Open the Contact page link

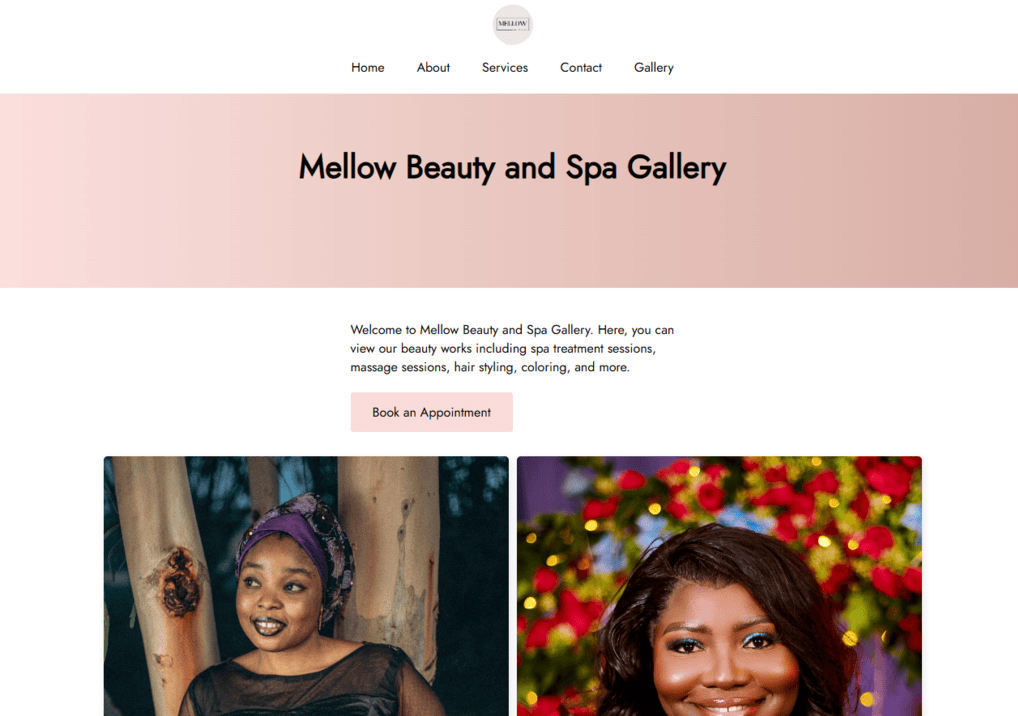click(x=580, y=68)
